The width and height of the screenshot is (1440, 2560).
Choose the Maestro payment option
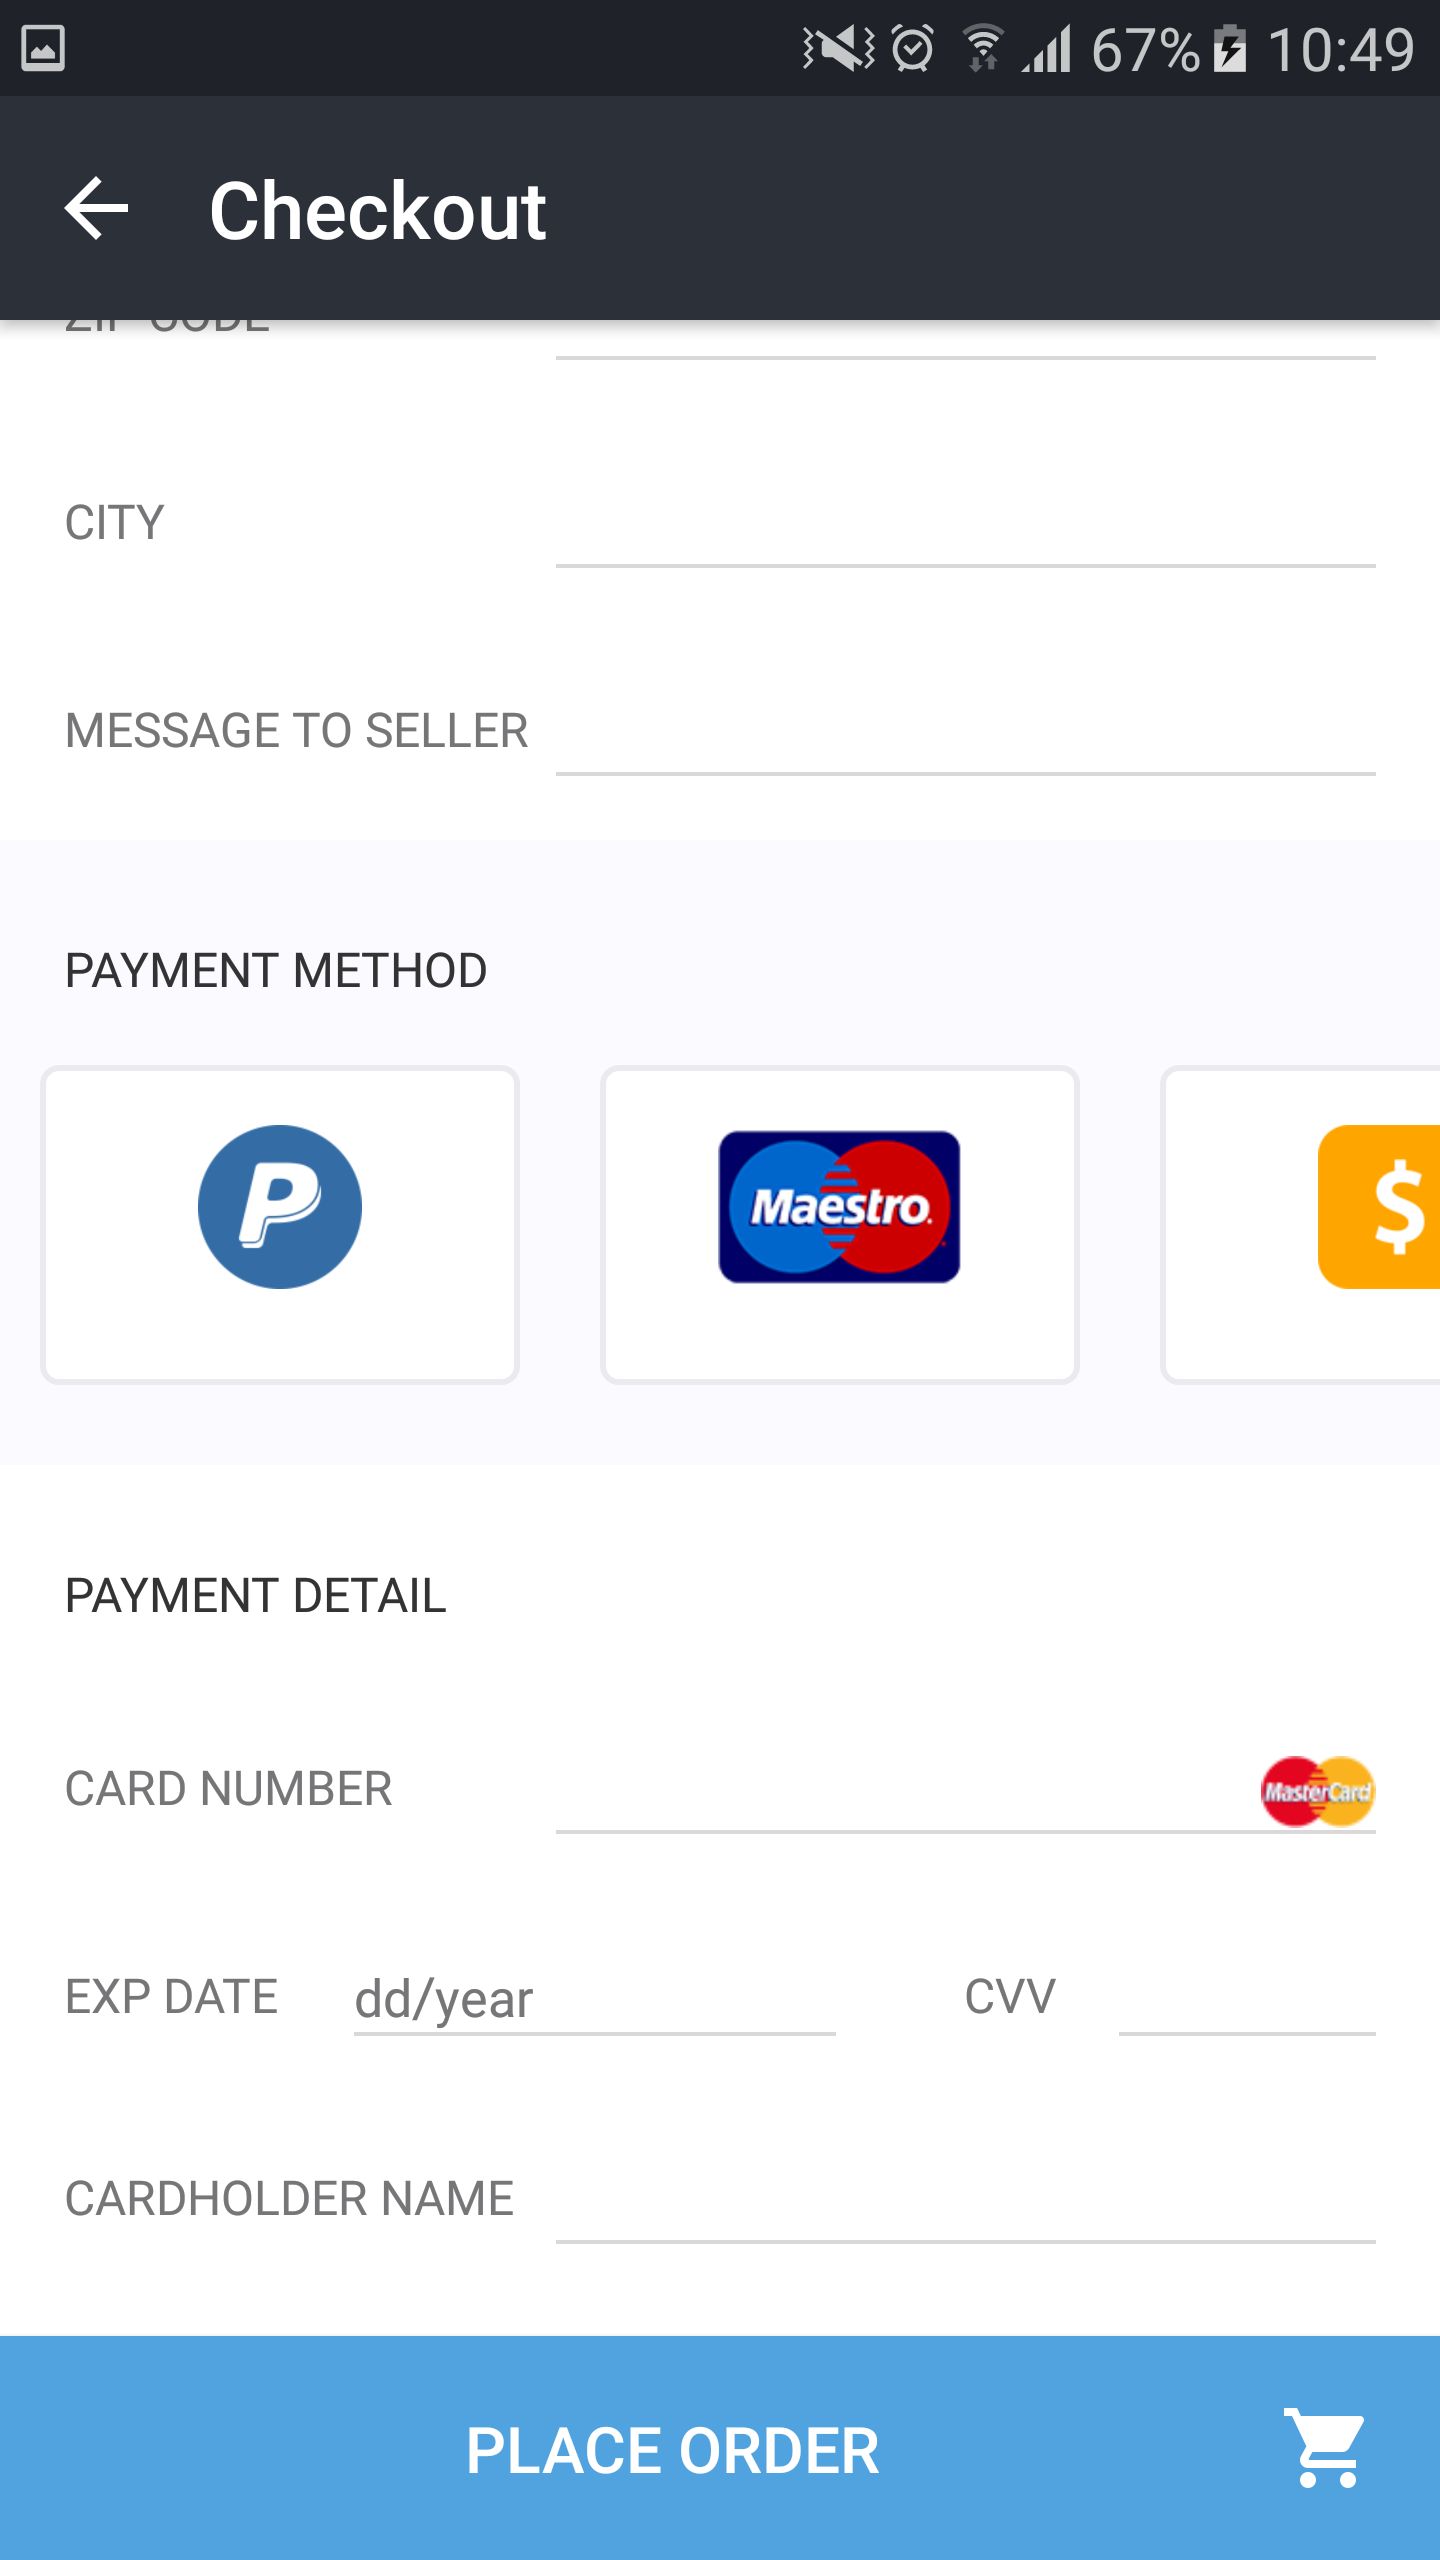tap(839, 1225)
